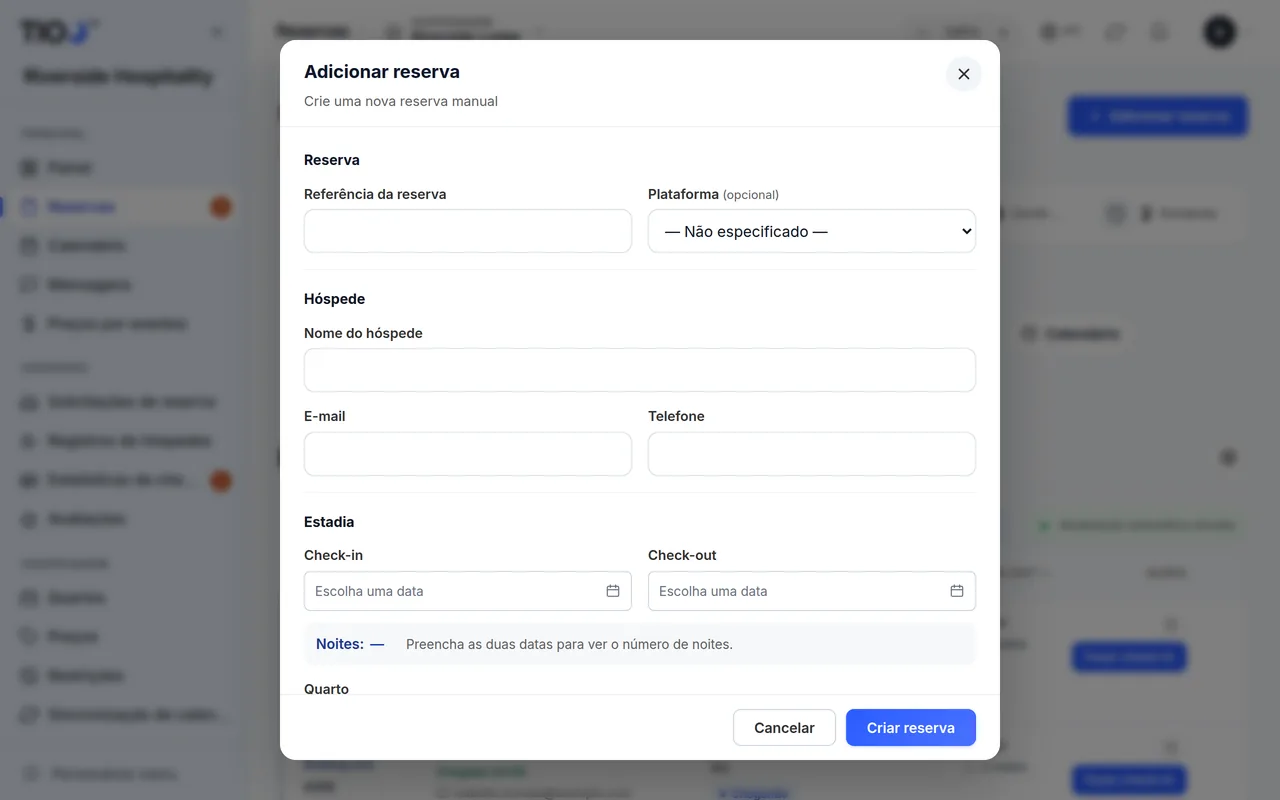Click into the Nome do hóspede field
This screenshot has height=800, width=1280.
640,370
